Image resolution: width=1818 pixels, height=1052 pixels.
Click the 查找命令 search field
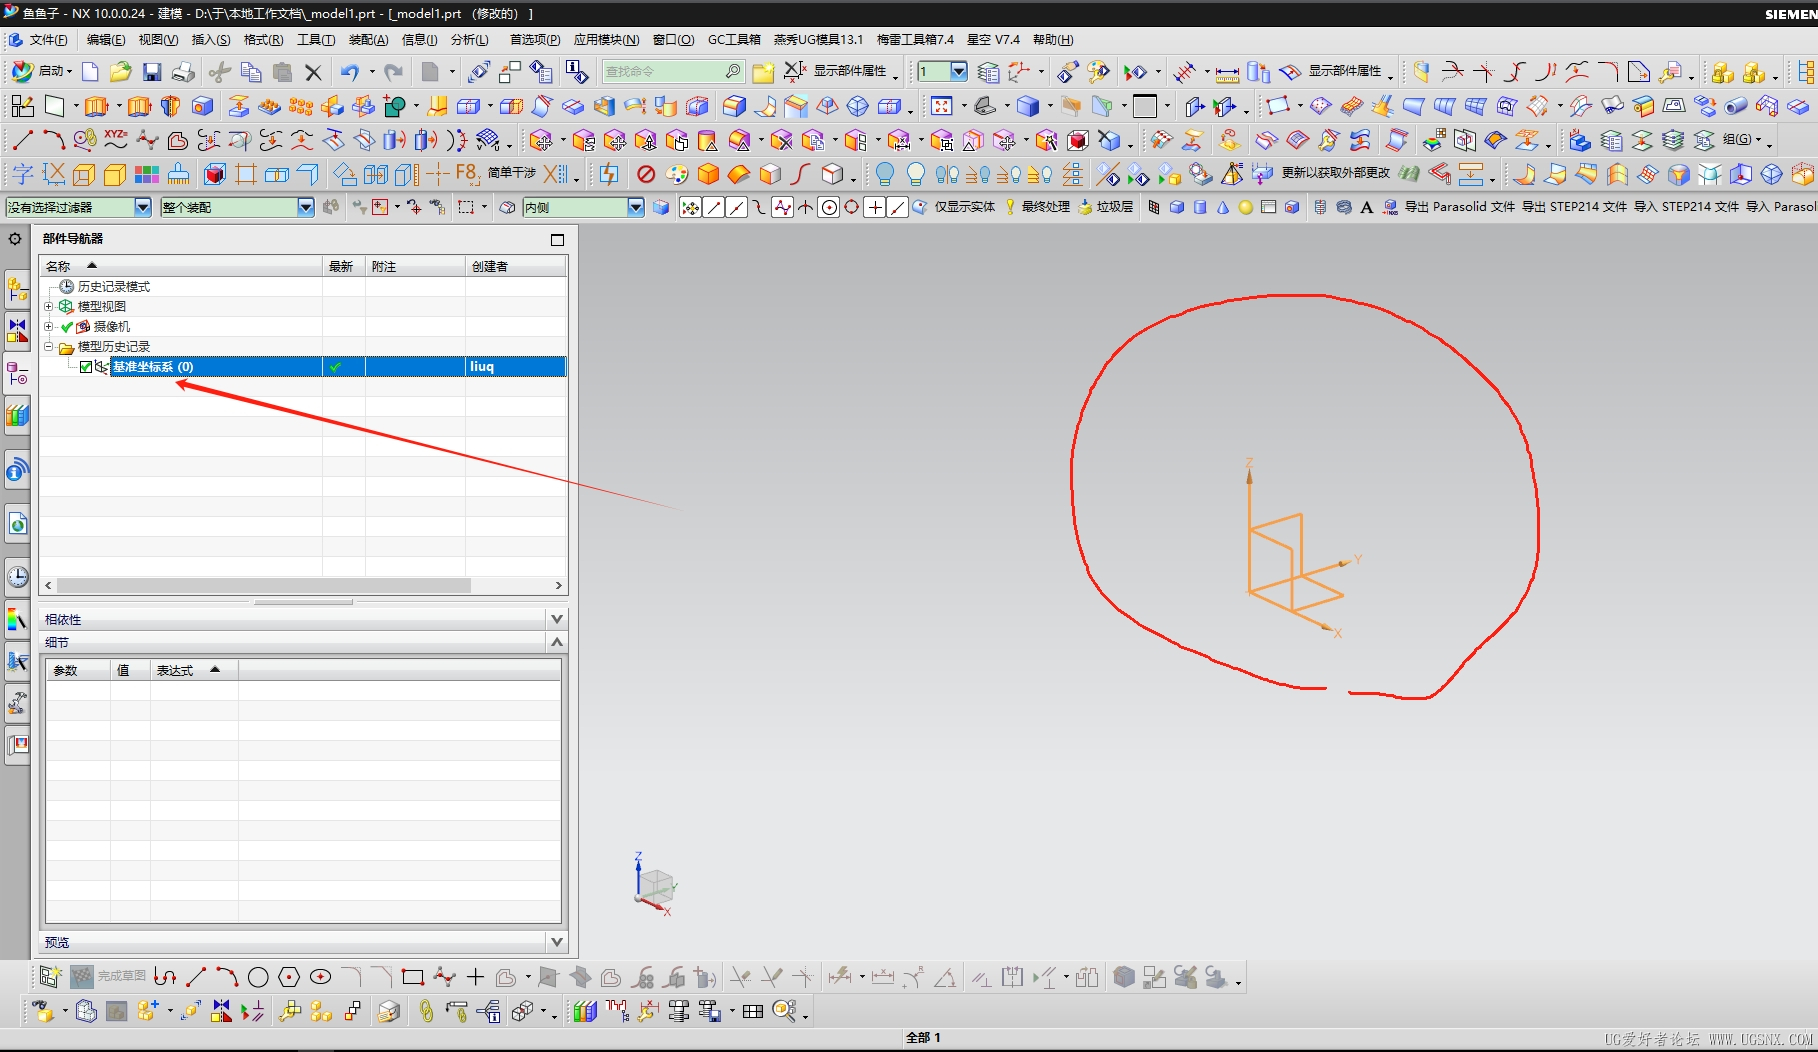(x=673, y=72)
